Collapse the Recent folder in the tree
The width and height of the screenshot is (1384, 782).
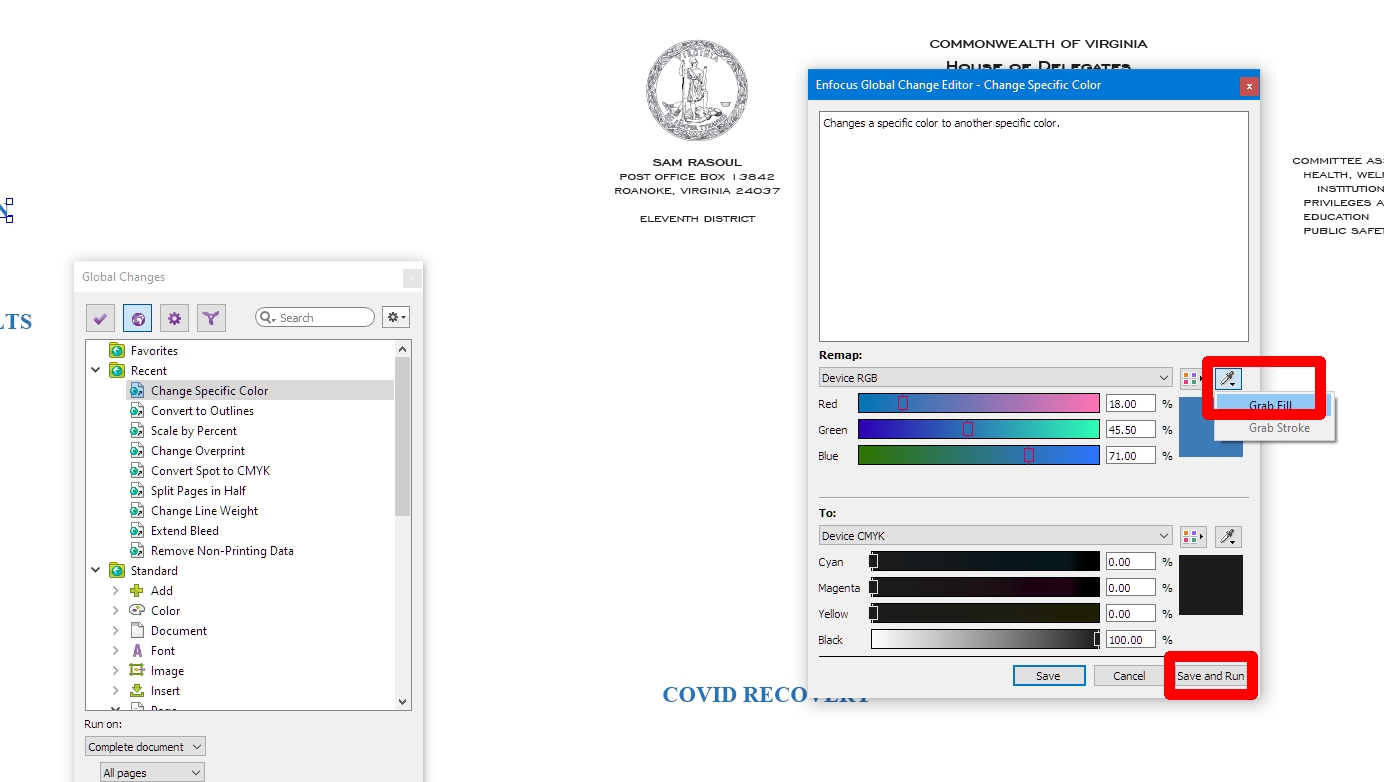pyautogui.click(x=97, y=371)
